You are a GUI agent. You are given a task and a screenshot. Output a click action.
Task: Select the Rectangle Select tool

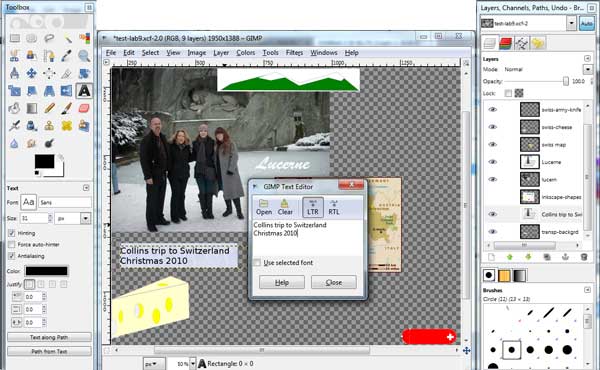15,38
